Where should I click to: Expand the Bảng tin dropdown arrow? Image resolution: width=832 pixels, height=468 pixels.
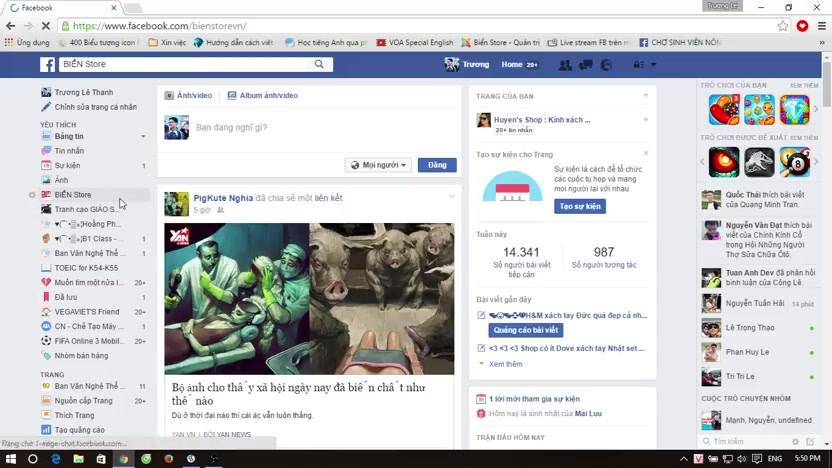(143, 137)
